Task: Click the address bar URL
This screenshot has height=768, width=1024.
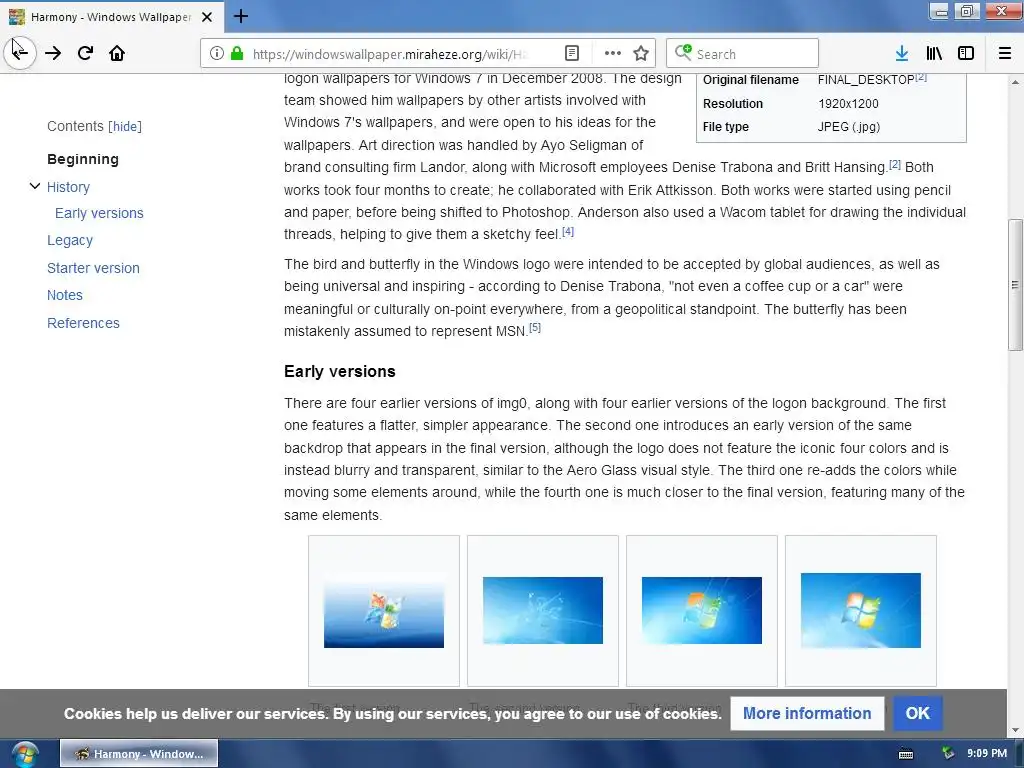Action: click(389, 54)
